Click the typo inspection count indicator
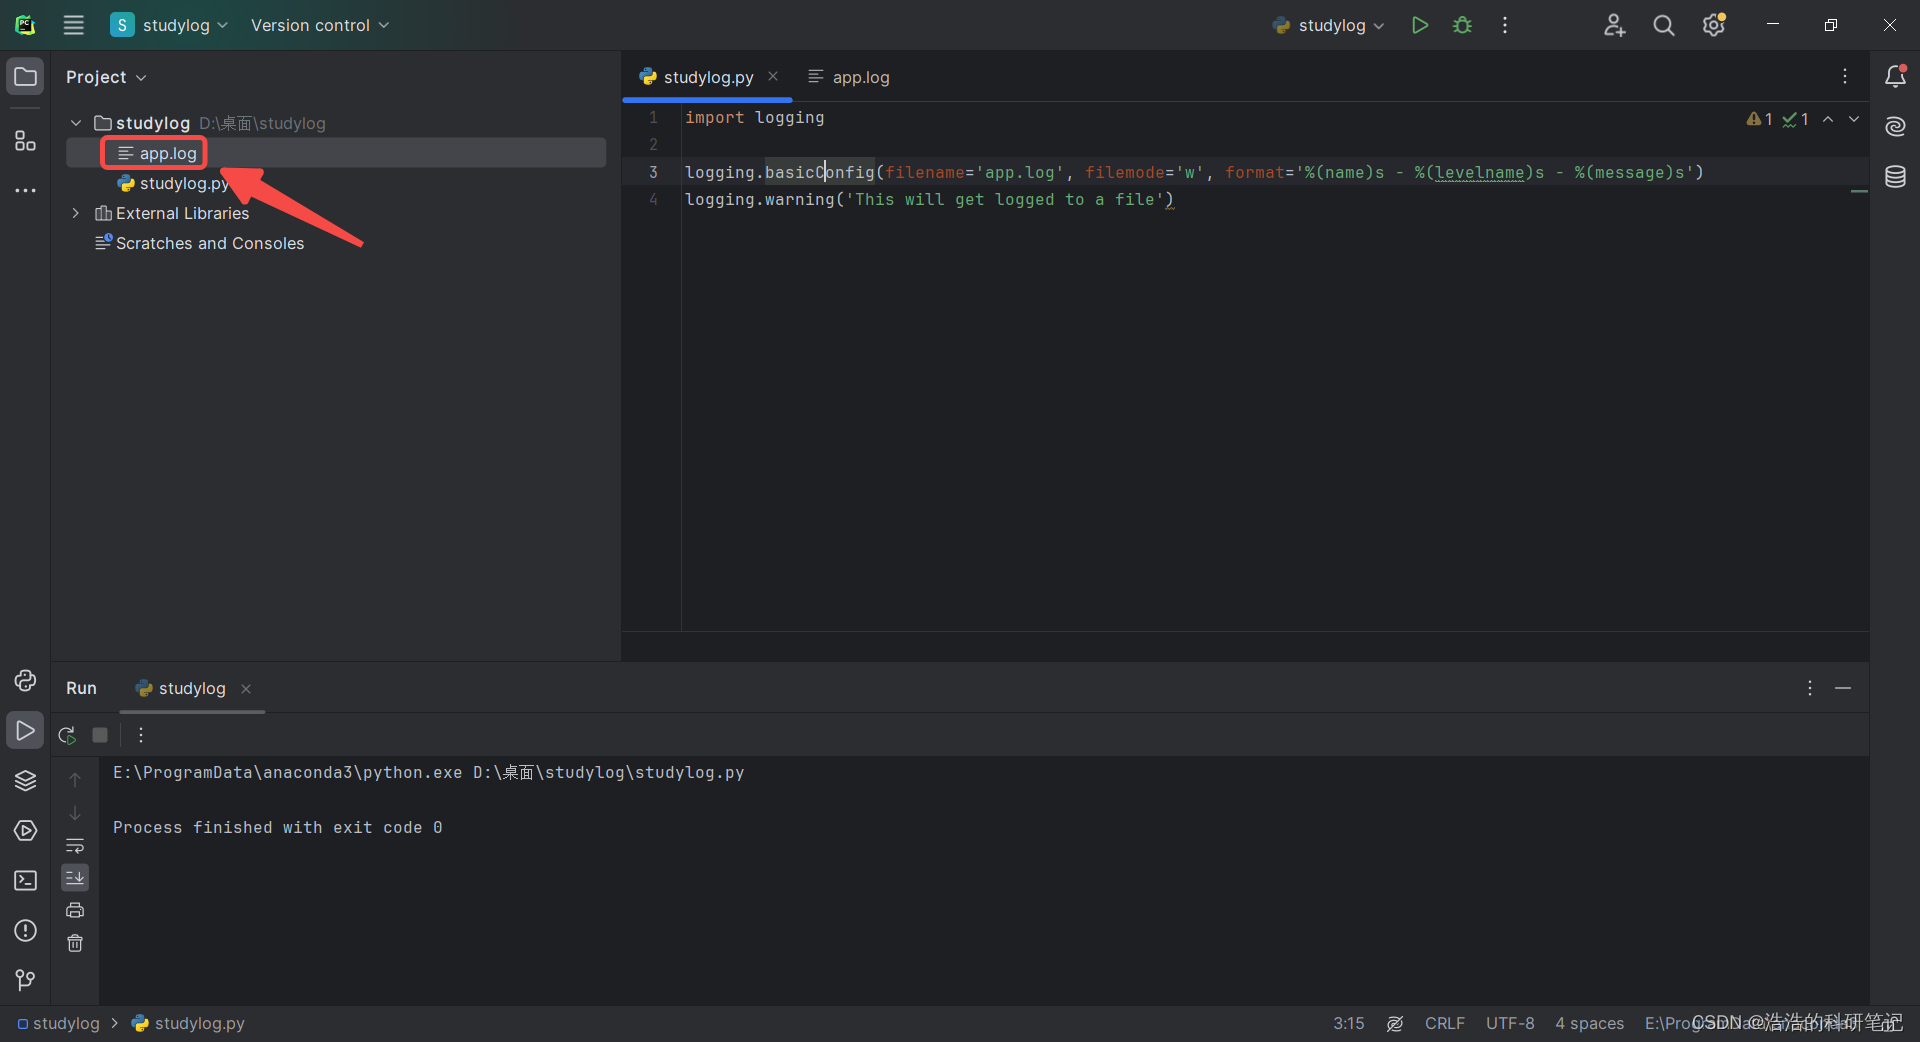 point(1796,119)
